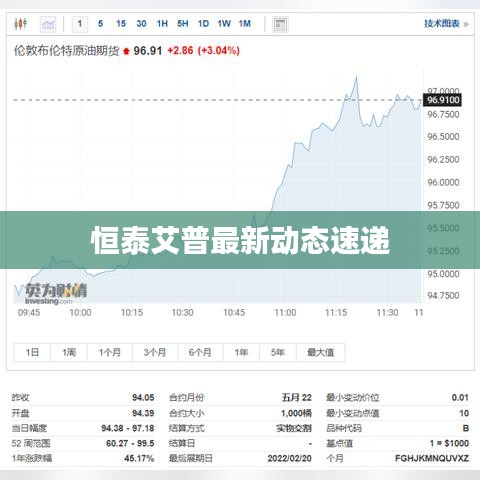This screenshot has height=480, width=480.
Task: Show the 6个月 range
Action: pos(200,352)
